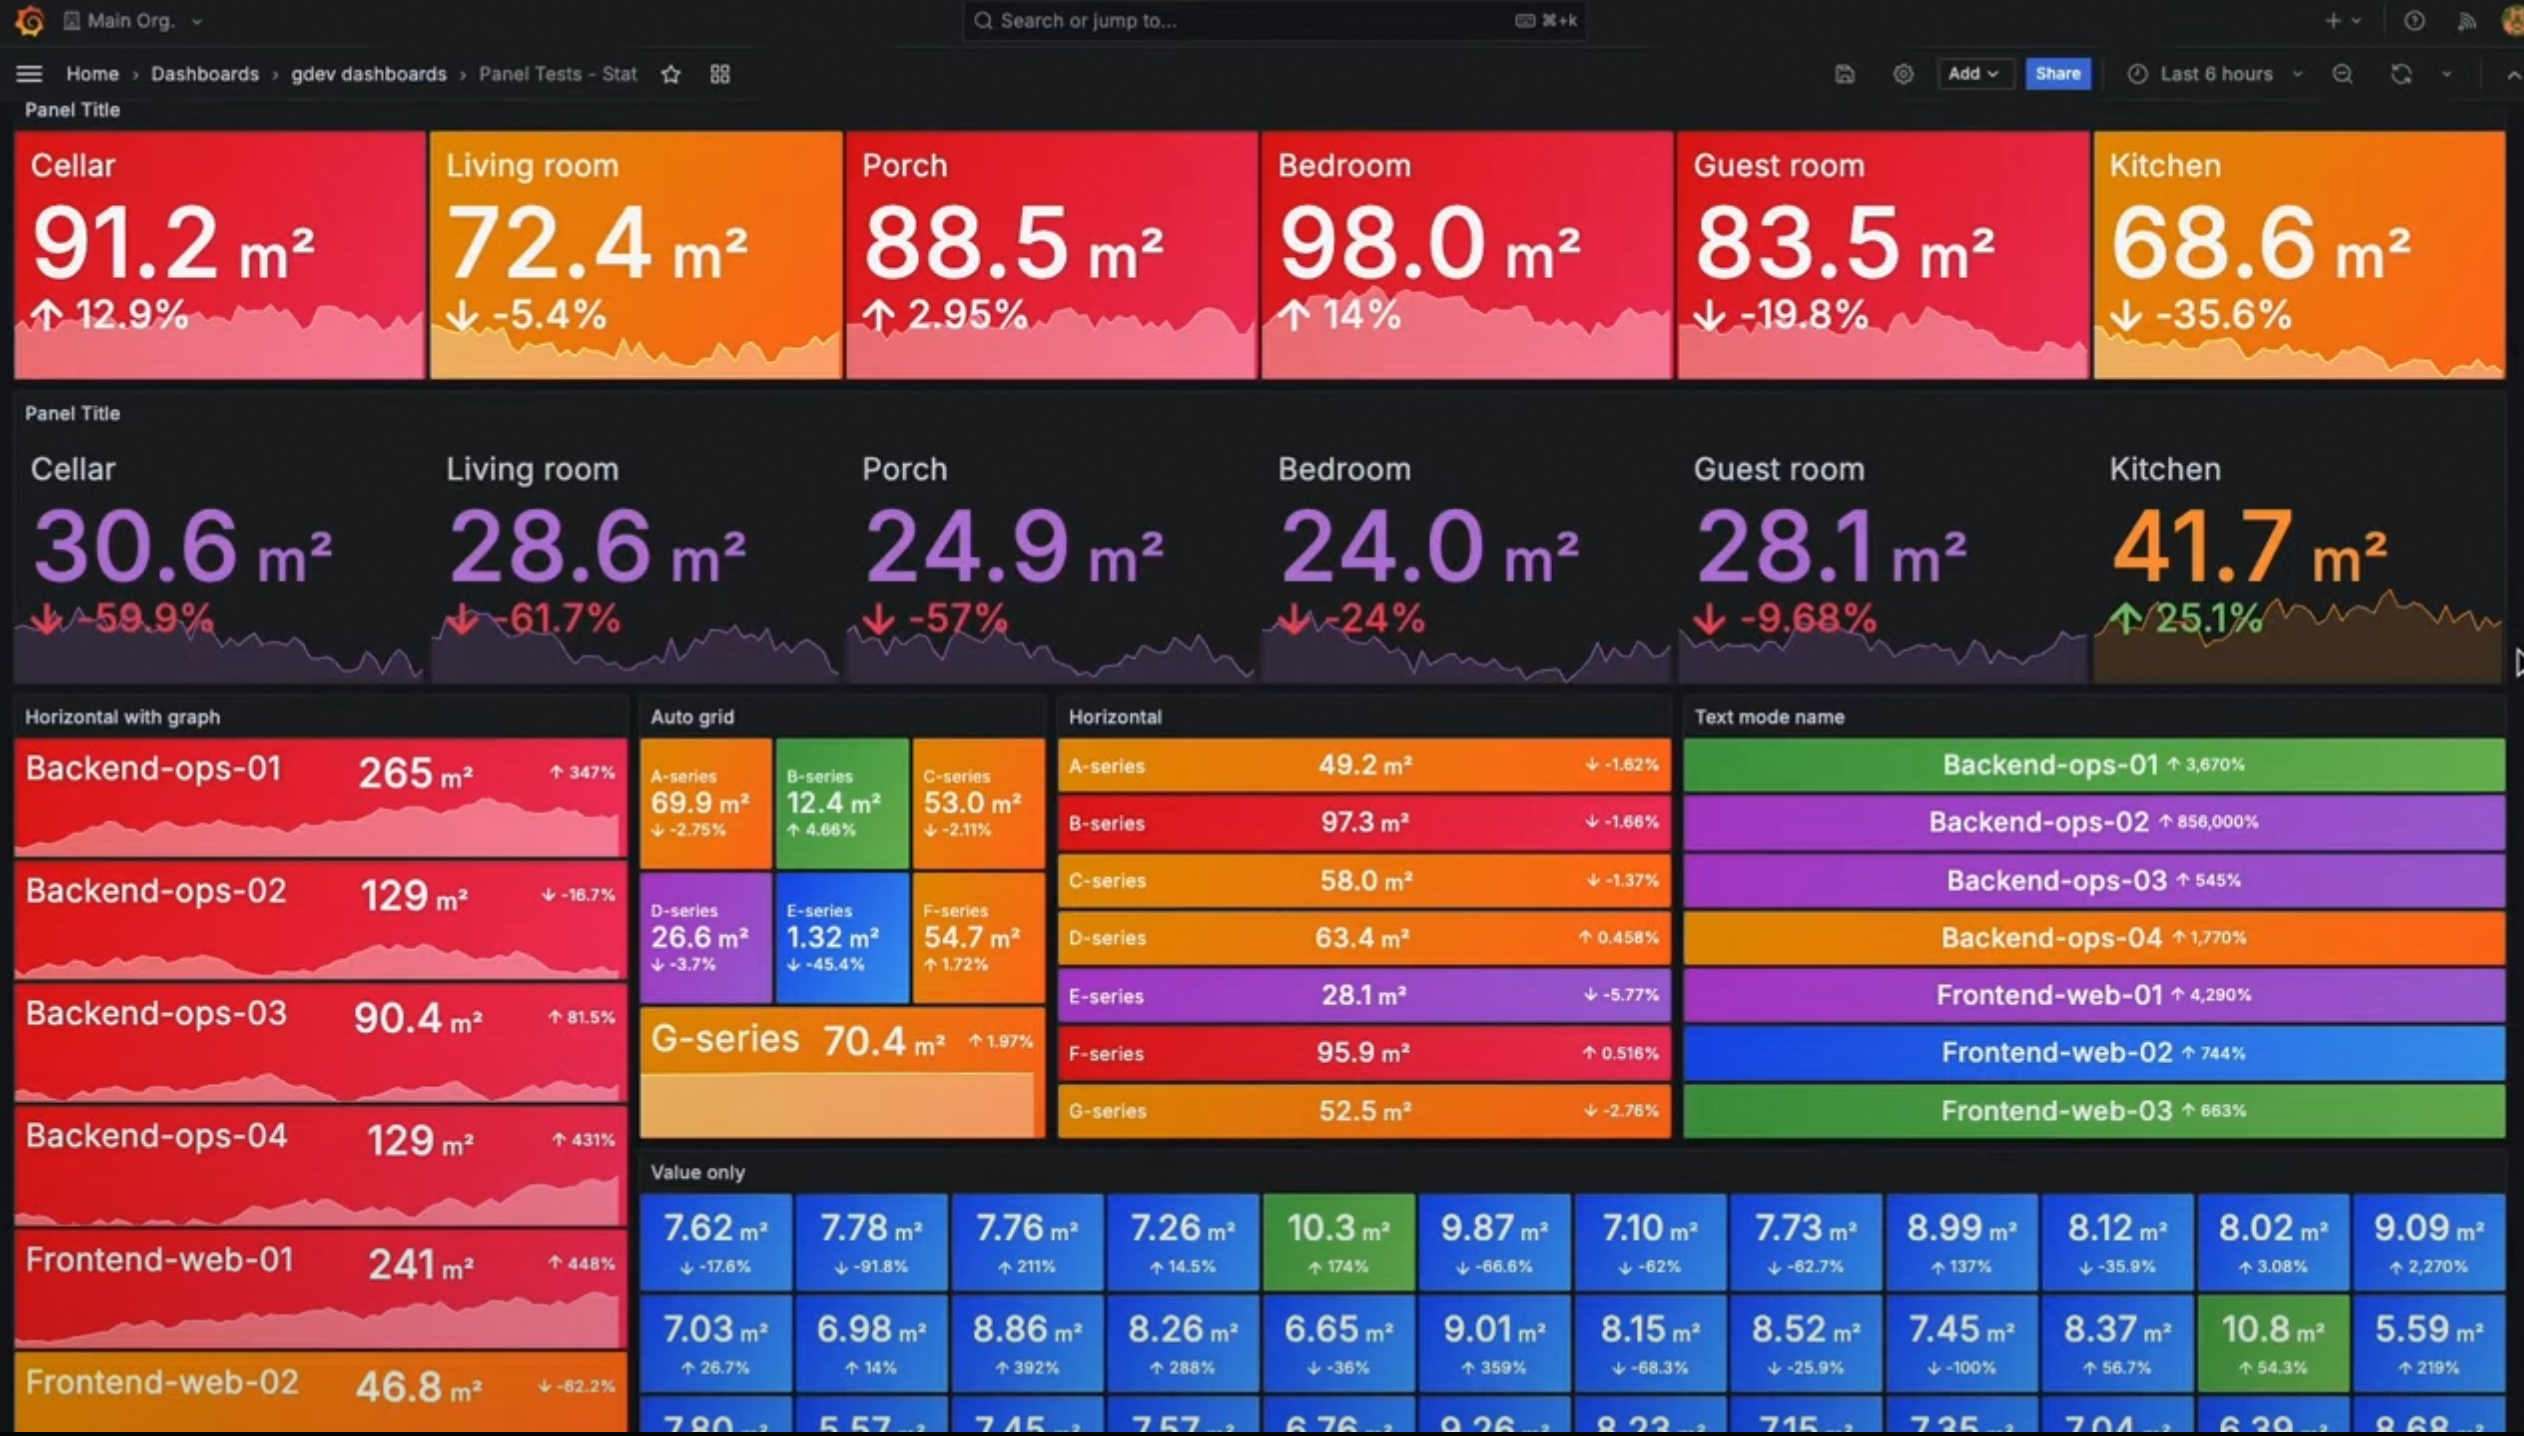Star the Panel Tests - Stat dashboard
The width and height of the screenshot is (2524, 1436).
tap(671, 74)
